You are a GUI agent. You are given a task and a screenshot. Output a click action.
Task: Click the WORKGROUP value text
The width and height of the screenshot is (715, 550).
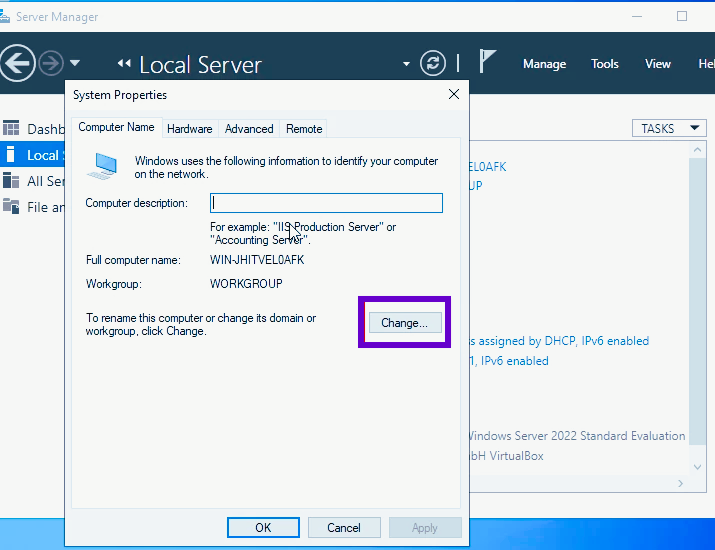click(246, 284)
